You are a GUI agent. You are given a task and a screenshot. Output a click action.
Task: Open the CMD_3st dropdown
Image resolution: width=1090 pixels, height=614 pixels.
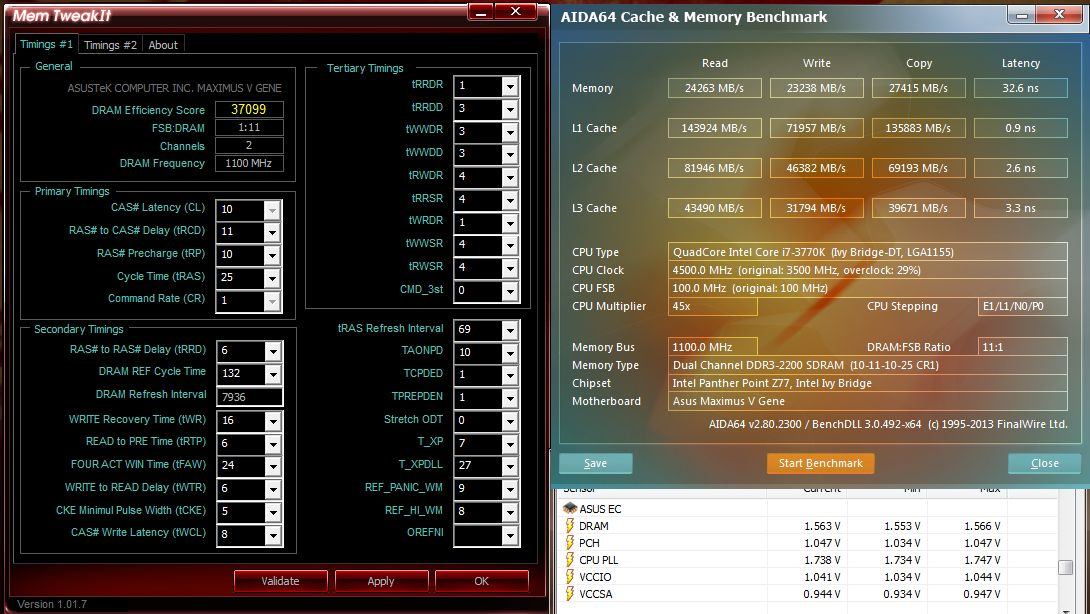(x=510, y=291)
